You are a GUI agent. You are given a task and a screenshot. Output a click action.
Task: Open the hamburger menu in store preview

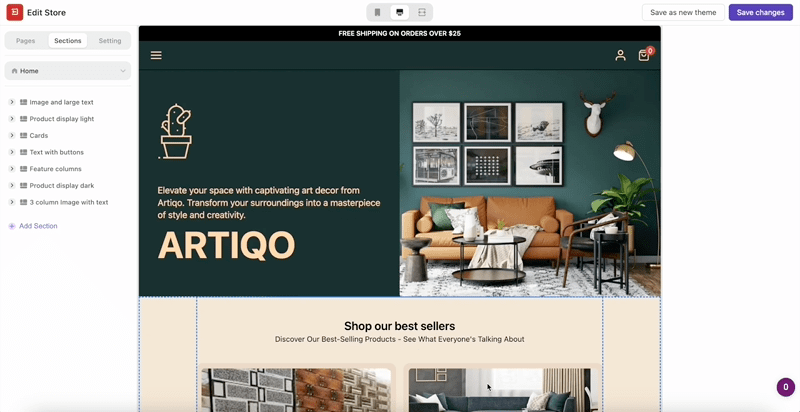[x=156, y=55]
